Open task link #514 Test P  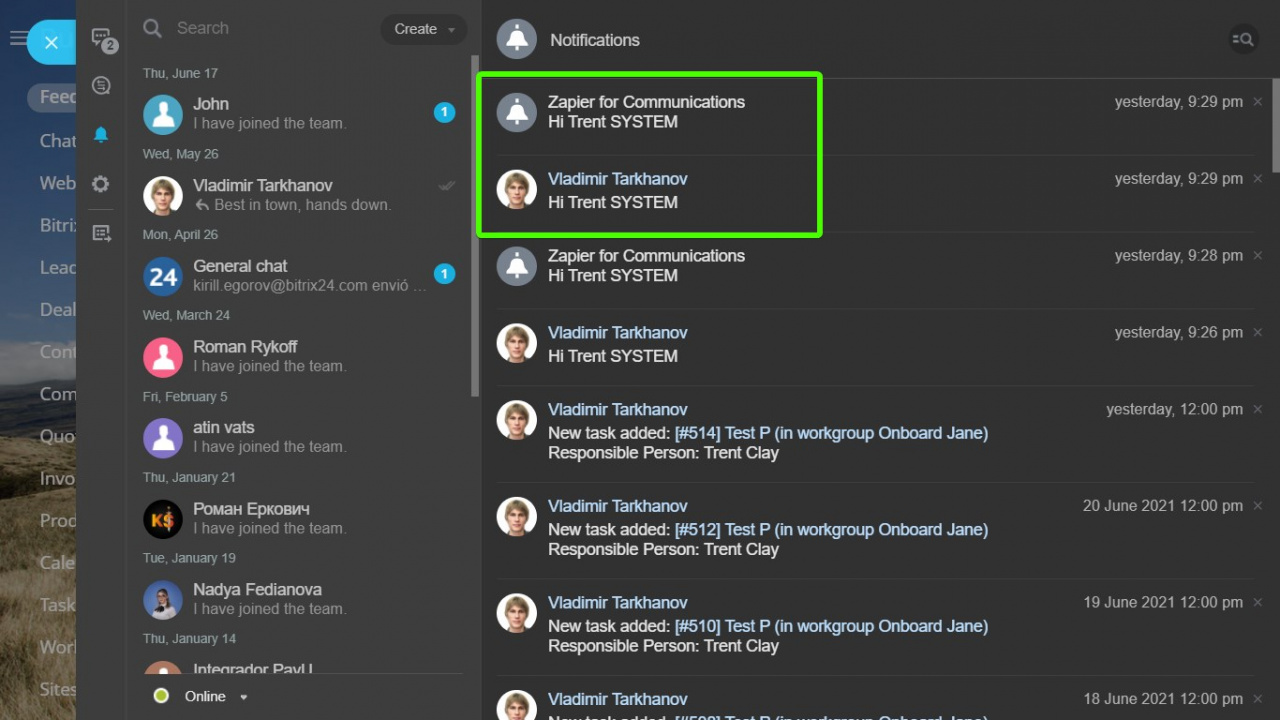tap(831, 433)
